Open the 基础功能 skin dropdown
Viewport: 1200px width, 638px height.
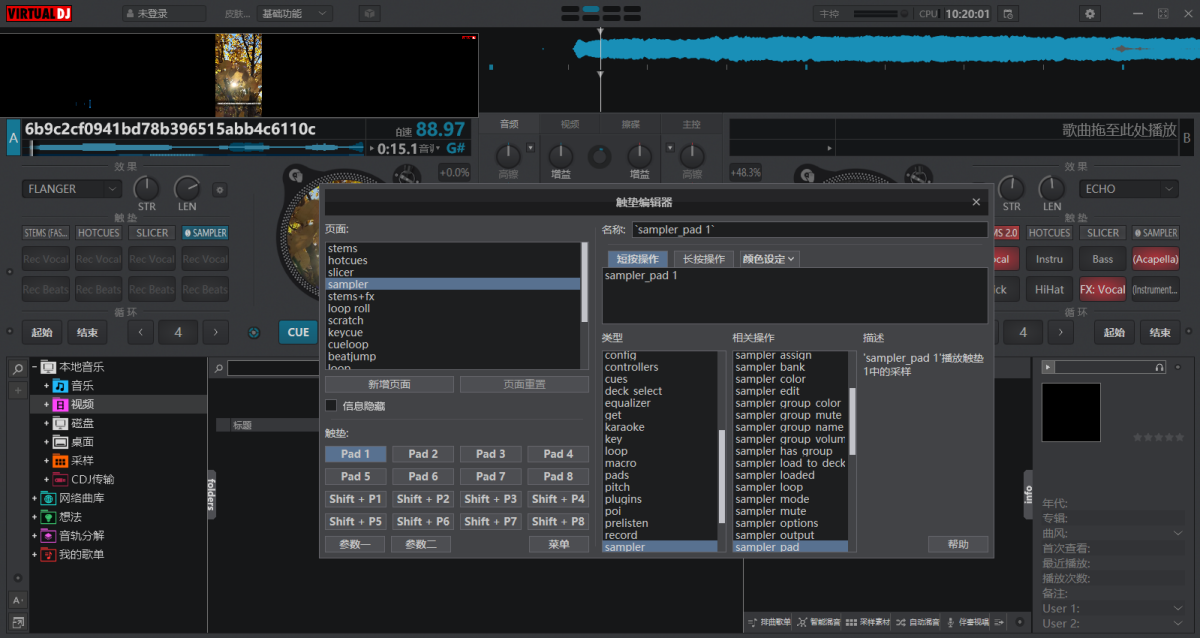coord(294,12)
